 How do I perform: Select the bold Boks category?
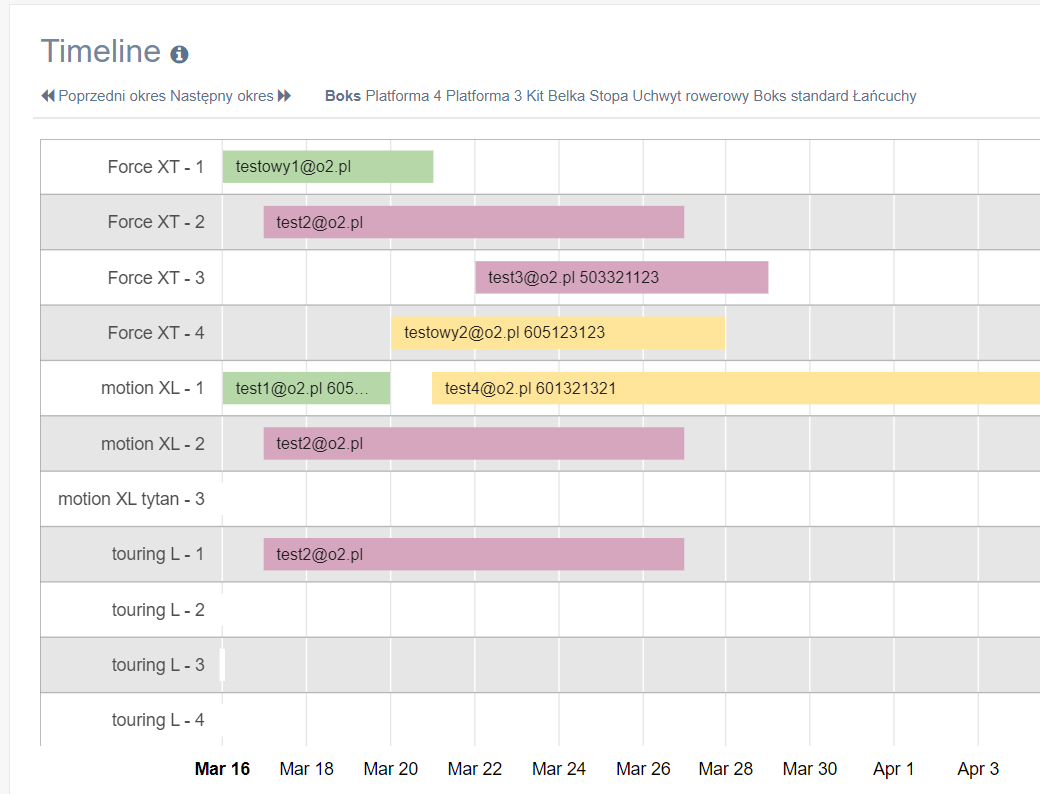pyautogui.click(x=343, y=96)
